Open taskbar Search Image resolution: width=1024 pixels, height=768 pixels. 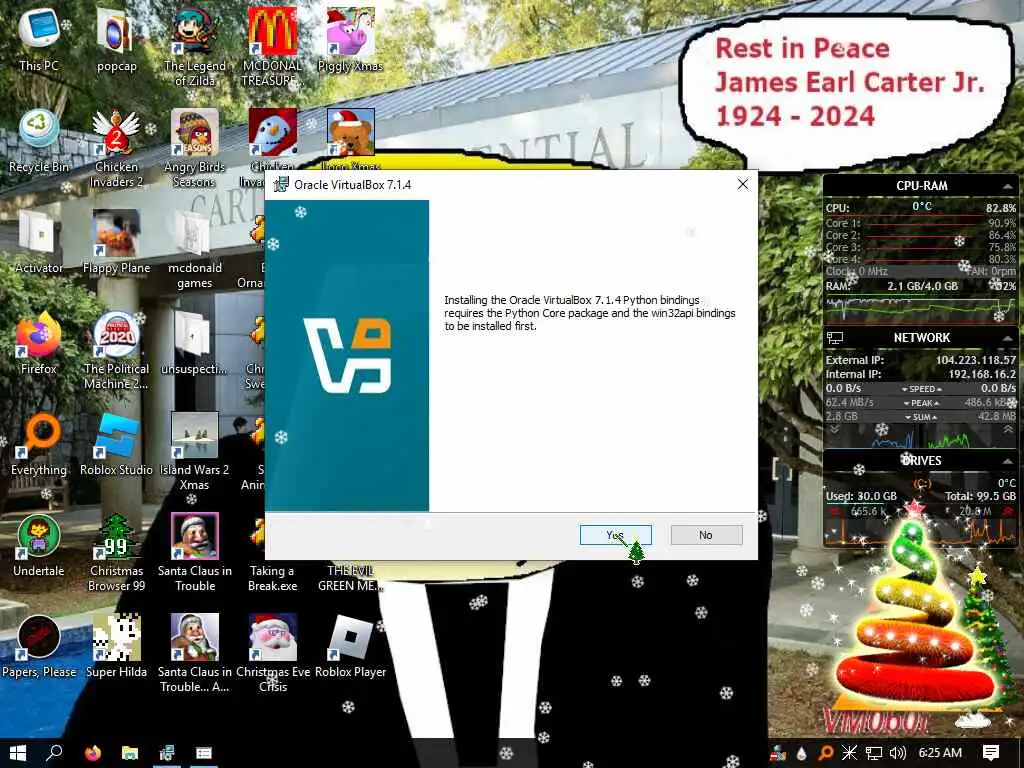click(x=55, y=753)
